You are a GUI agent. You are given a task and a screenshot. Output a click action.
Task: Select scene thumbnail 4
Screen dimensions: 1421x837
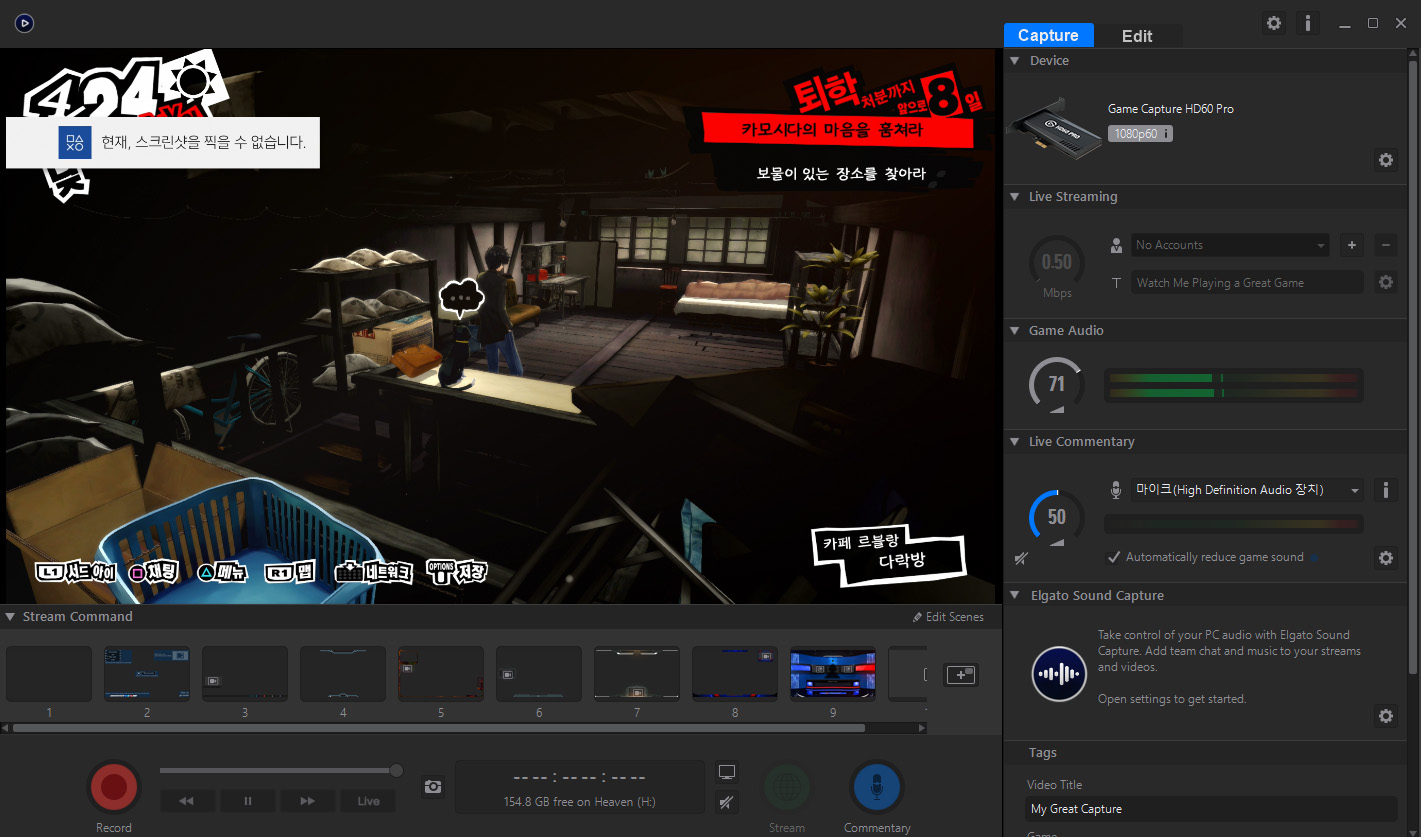coord(343,674)
